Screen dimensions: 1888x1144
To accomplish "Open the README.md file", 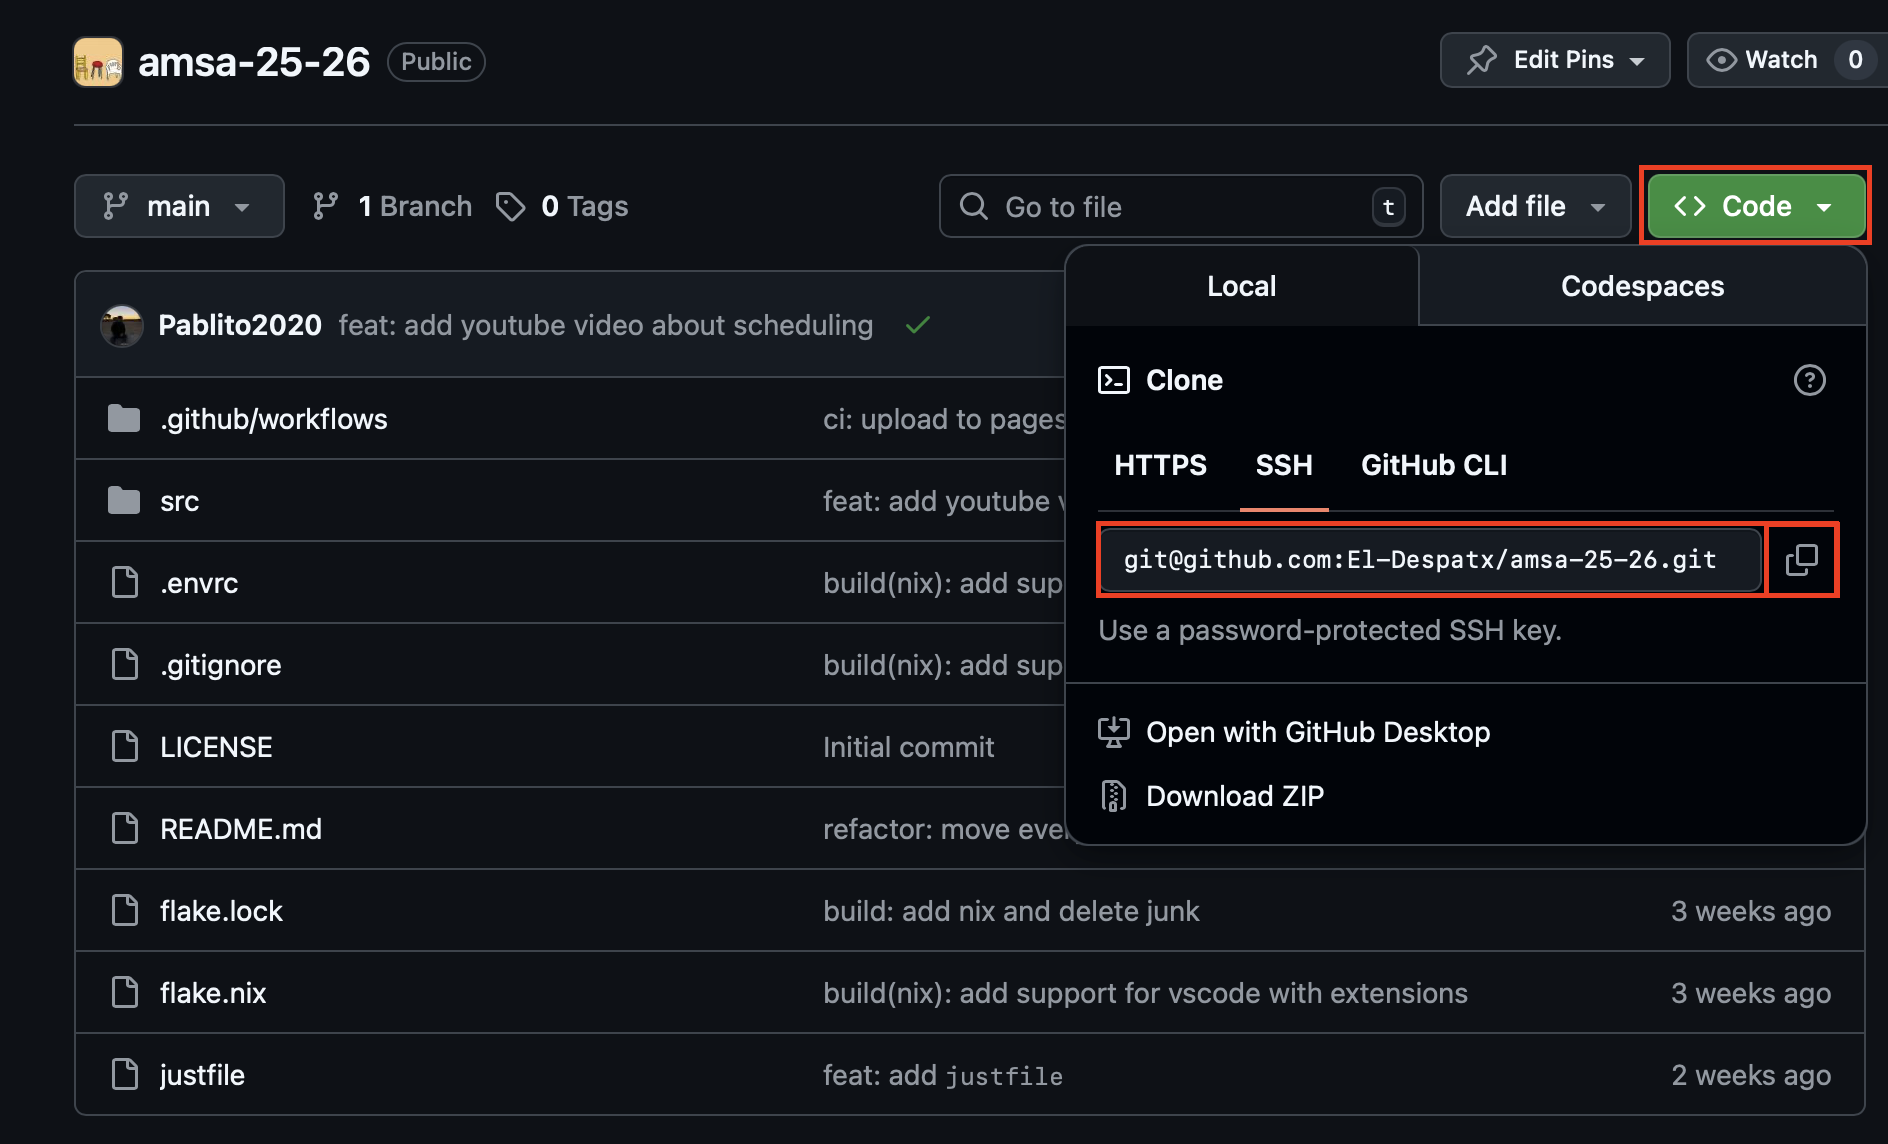I will coord(240,829).
